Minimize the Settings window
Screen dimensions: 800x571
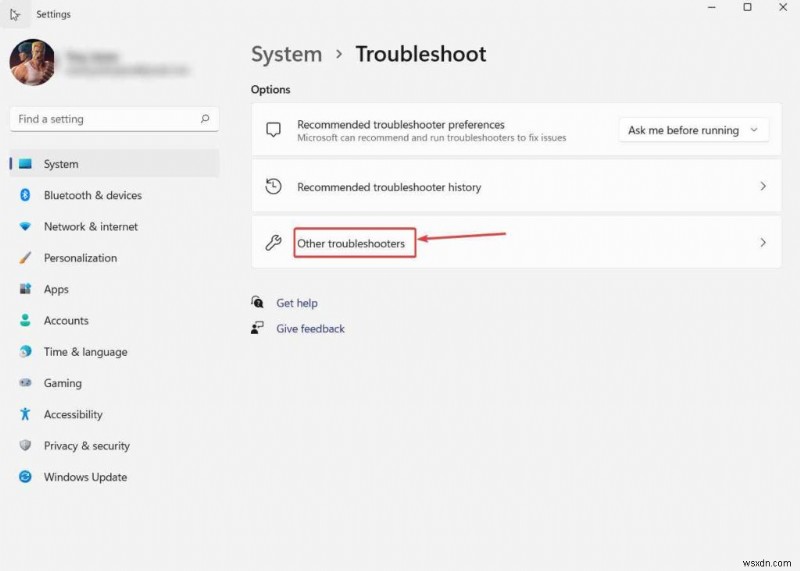click(712, 7)
